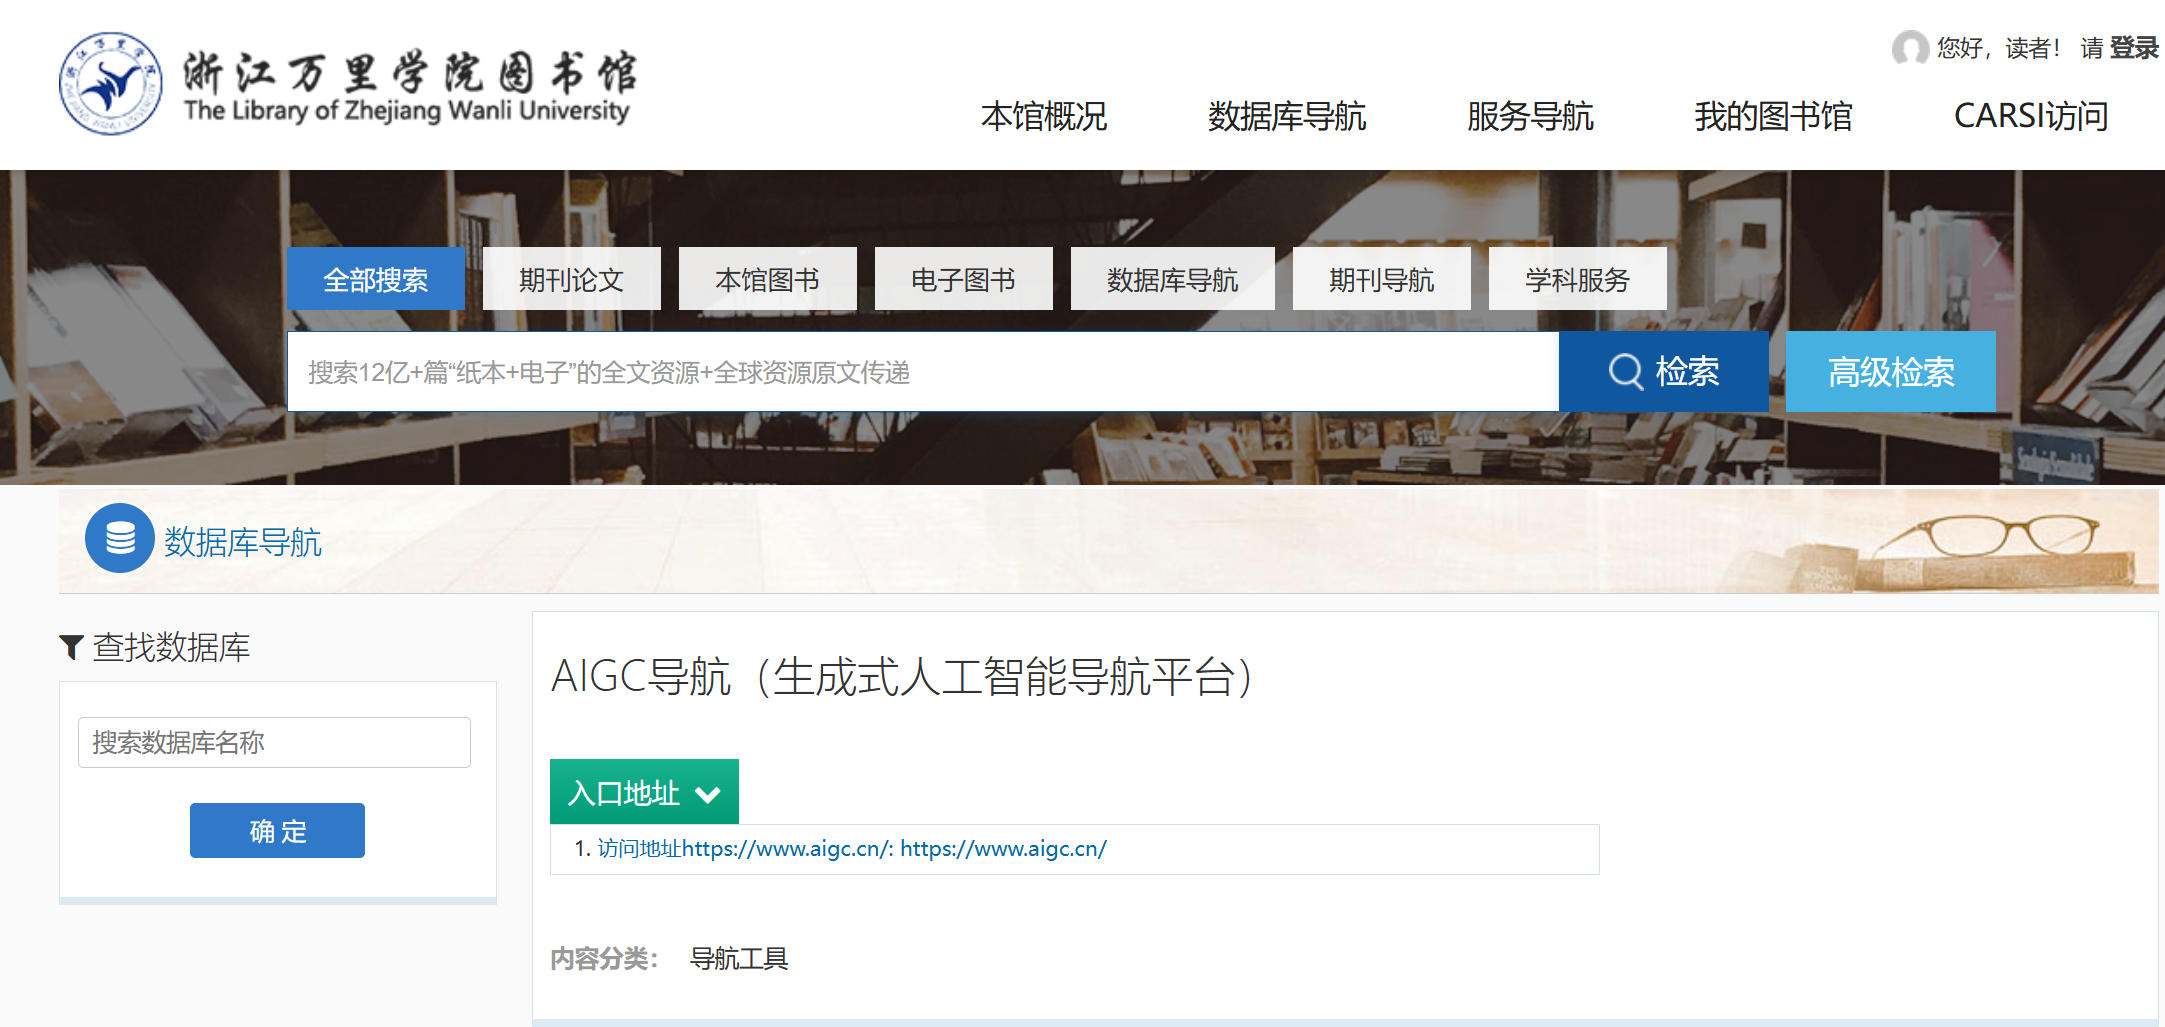Open the 本馆概况 navigation menu
The width and height of the screenshot is (2165, 1027).
1043,116
